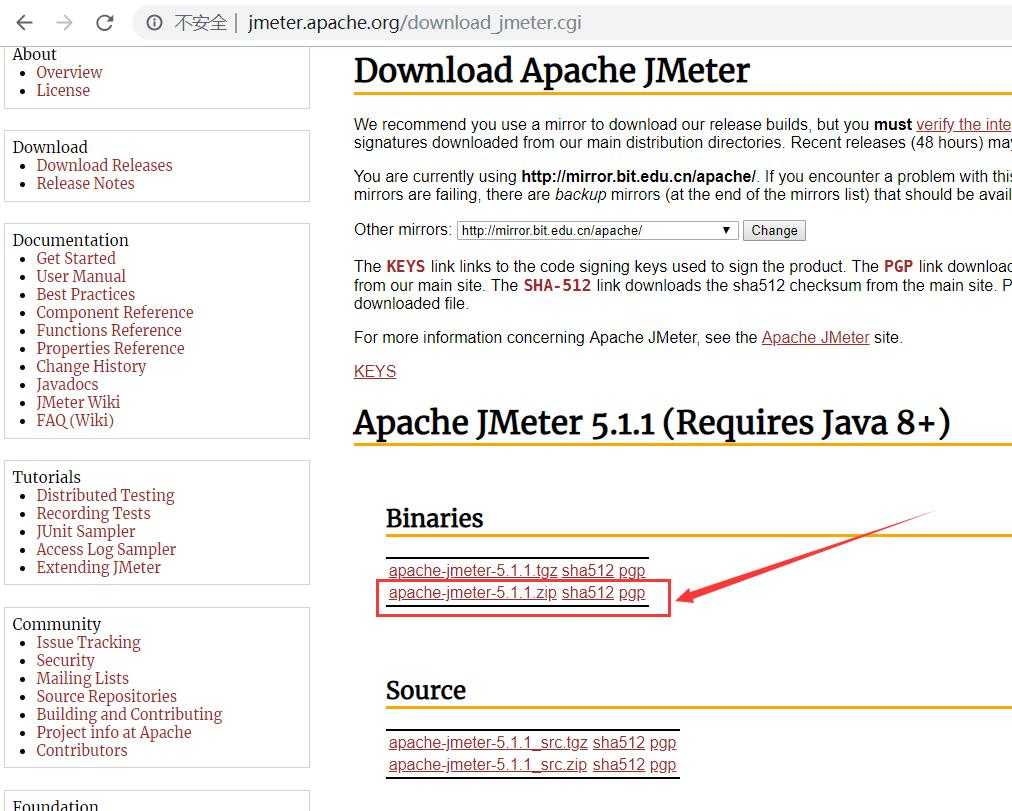Open pgp for src.tgz
The width and height of the screenshot is (1012, 811).
663,743
